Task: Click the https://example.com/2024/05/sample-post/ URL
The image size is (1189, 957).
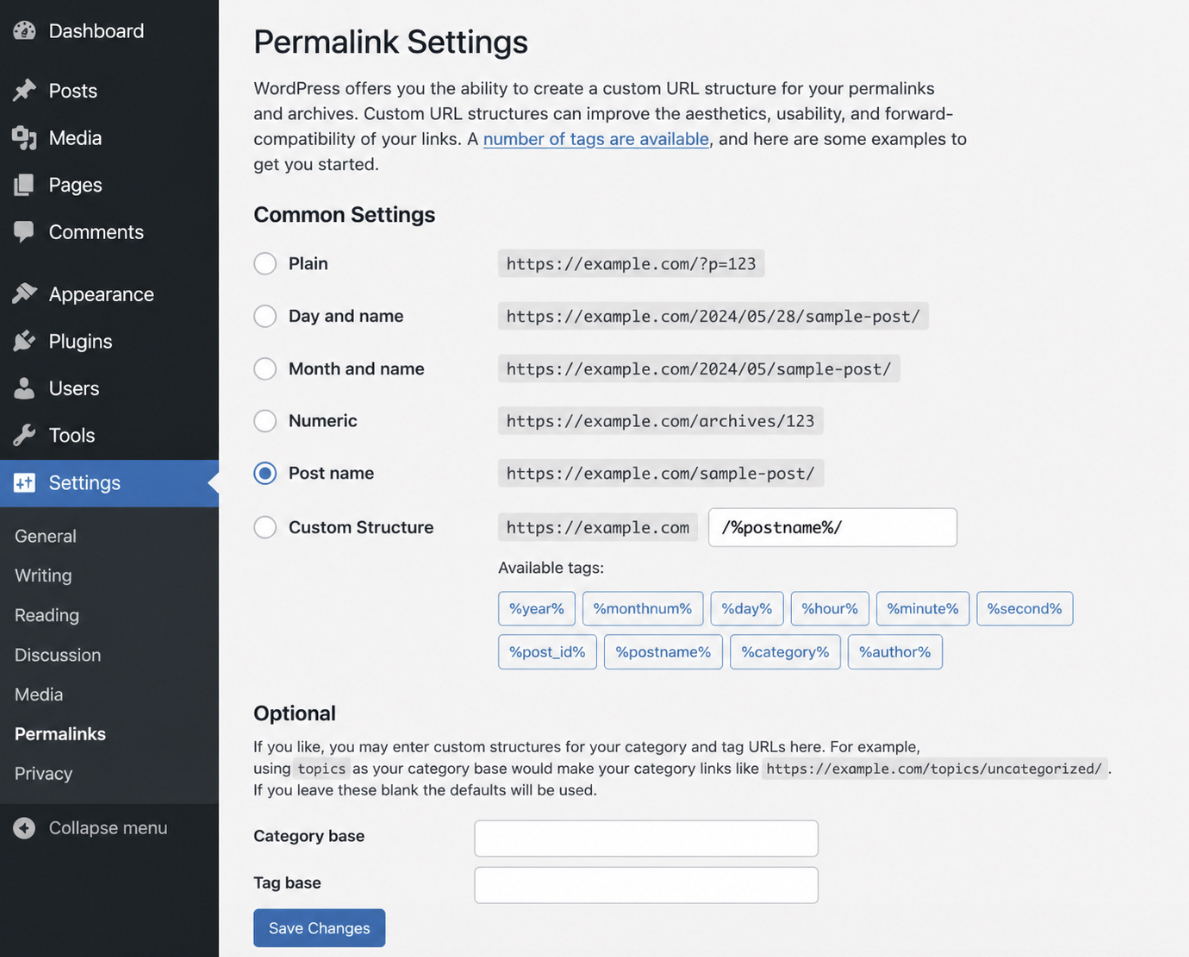Action: [698, 369]
